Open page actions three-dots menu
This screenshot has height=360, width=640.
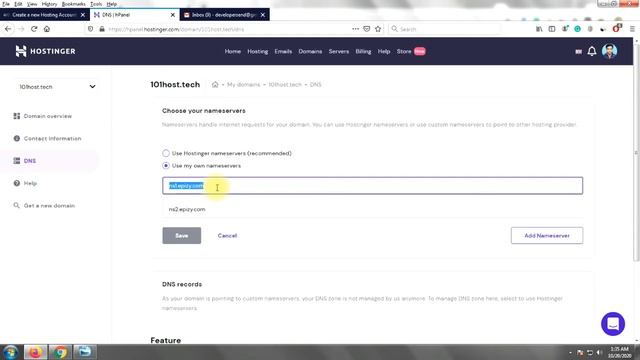[x=355, y=29]
